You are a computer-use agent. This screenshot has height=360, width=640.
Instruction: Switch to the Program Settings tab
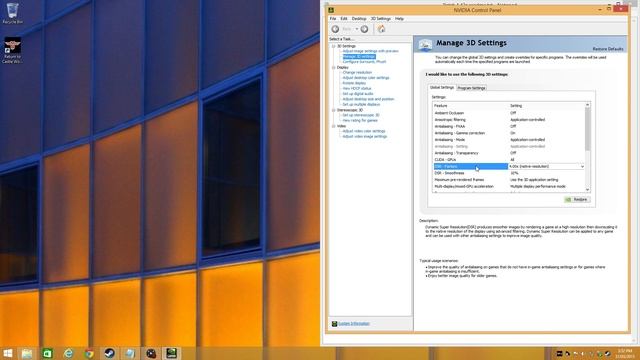[471, 88]
